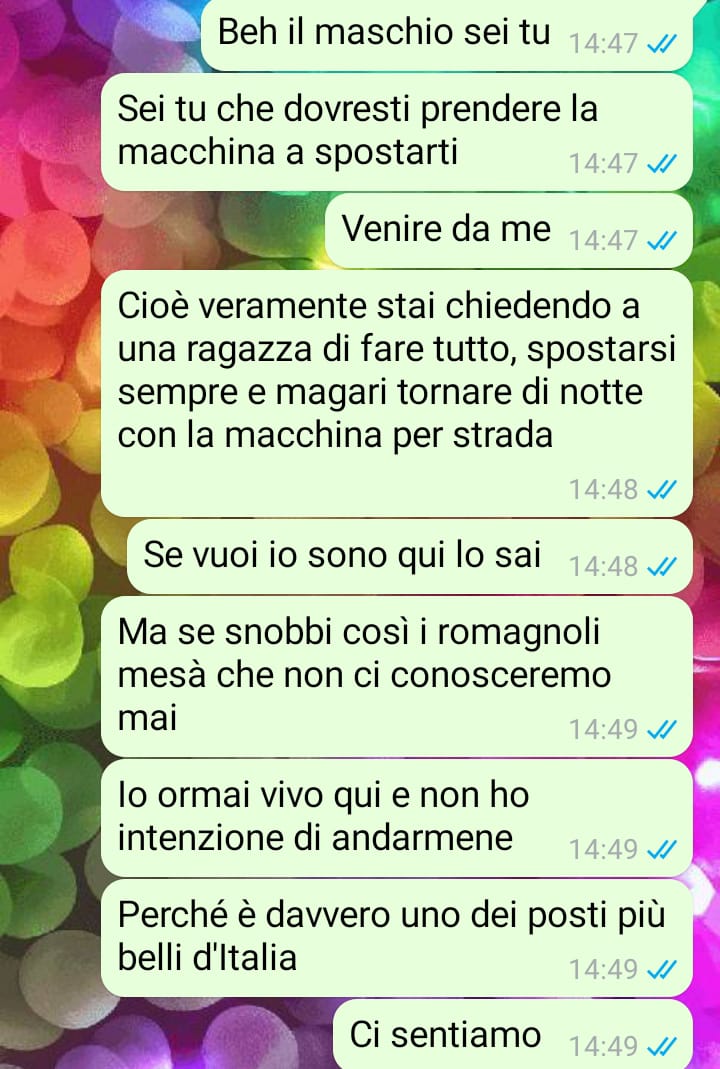Tap read ticks on 'snobbi così i romagnoli' message
The image size is (720, 1069).
(661, 730)
